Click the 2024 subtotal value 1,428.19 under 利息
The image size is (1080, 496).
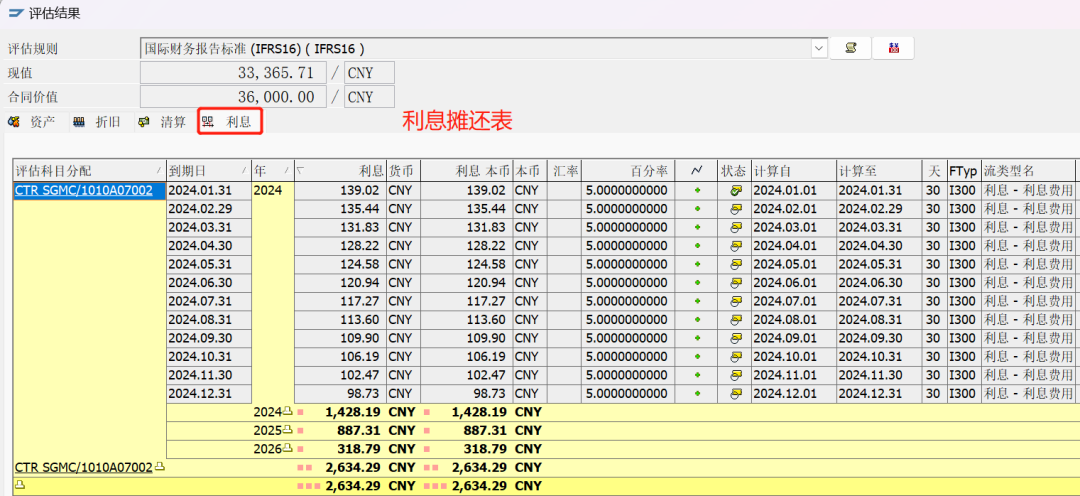point(355,412)
